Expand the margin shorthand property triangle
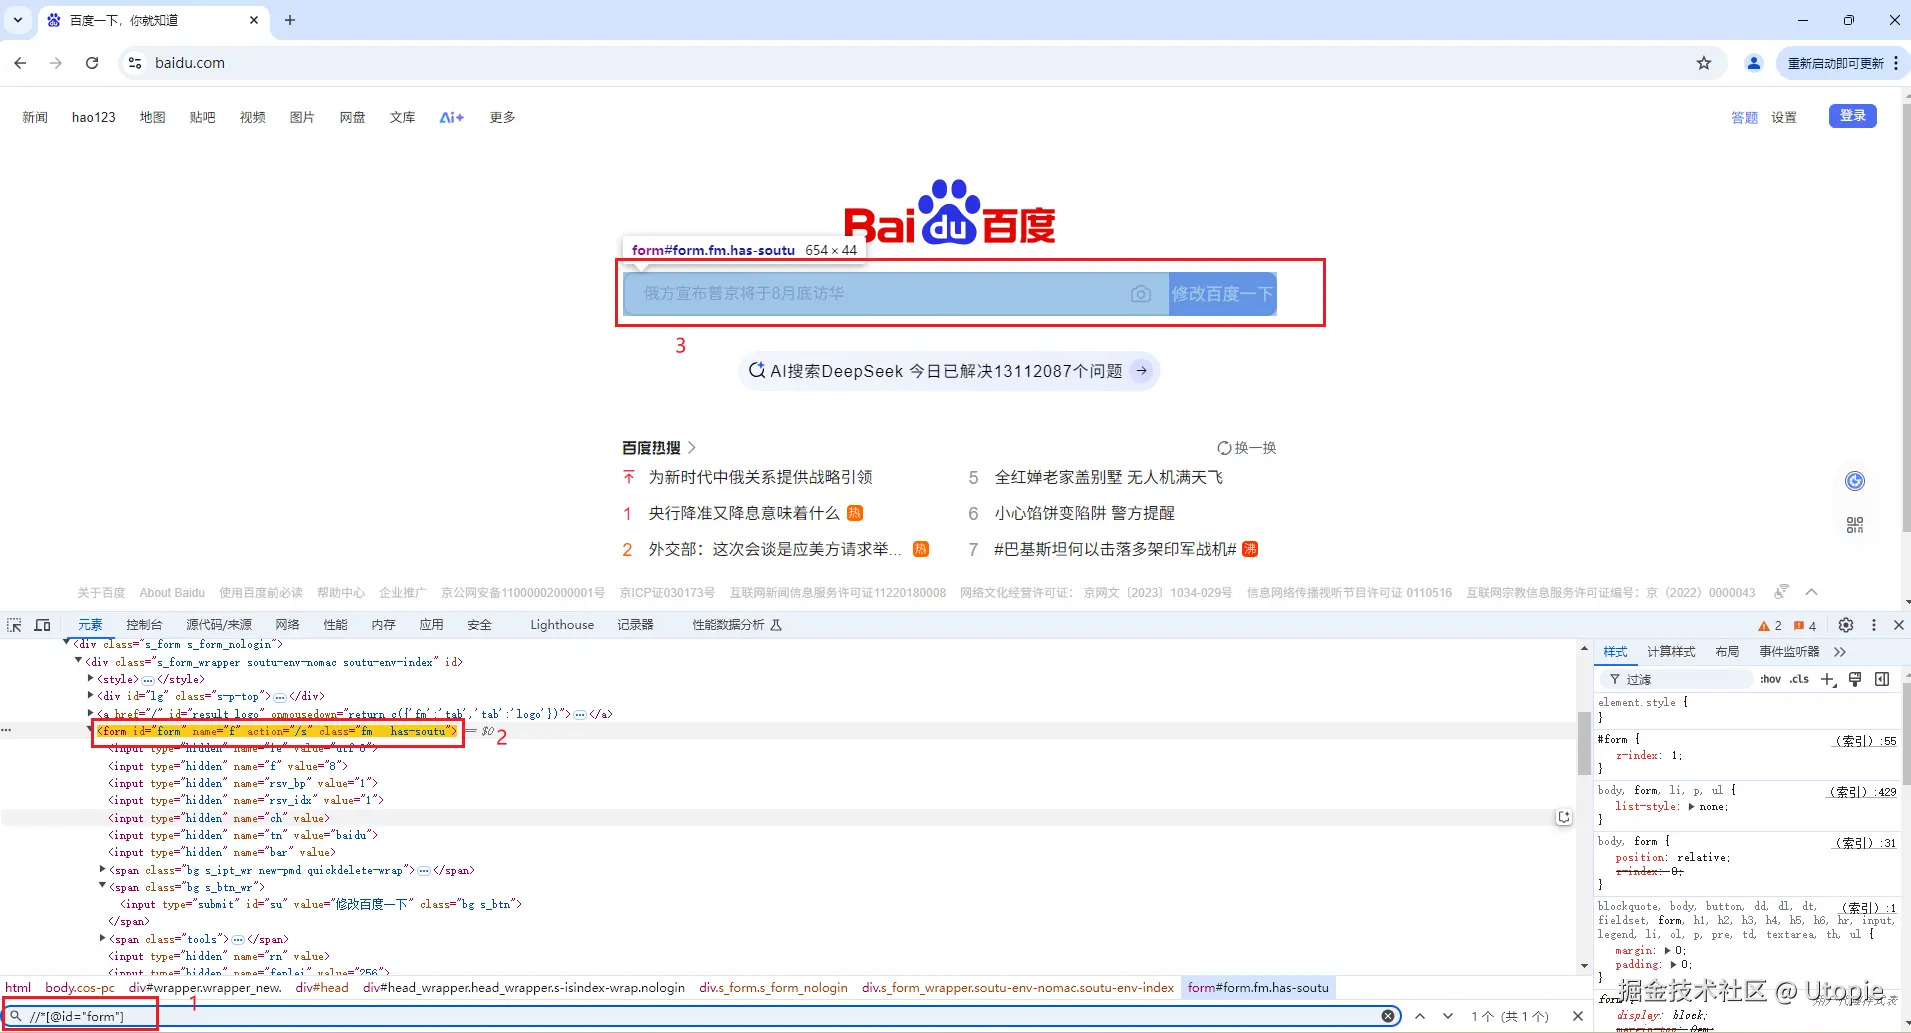The width and height of the screenshot is (1911, 1033). pos(1668,951)
